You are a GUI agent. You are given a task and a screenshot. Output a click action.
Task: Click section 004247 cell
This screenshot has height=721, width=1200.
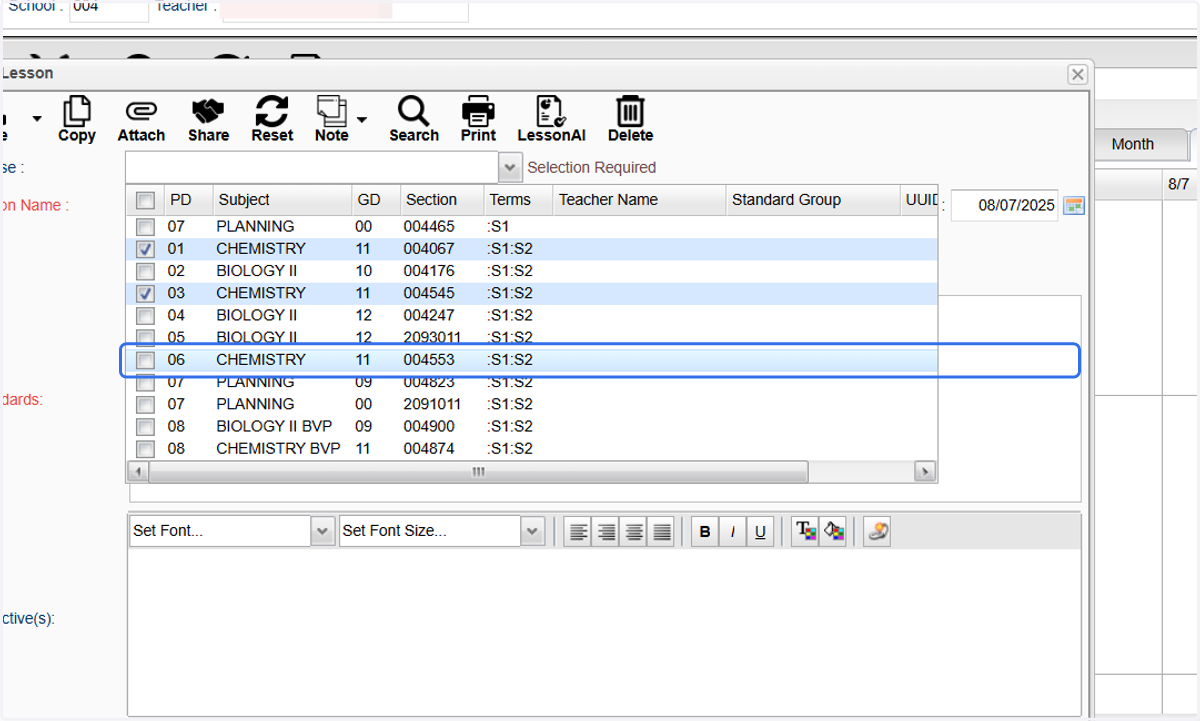(429, 315)
